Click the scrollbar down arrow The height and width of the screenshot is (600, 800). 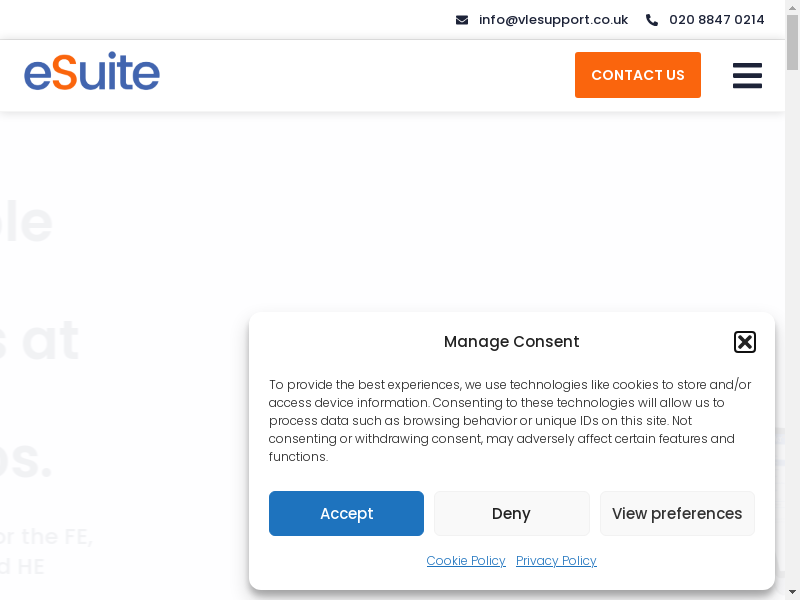(x=793, y=592)
